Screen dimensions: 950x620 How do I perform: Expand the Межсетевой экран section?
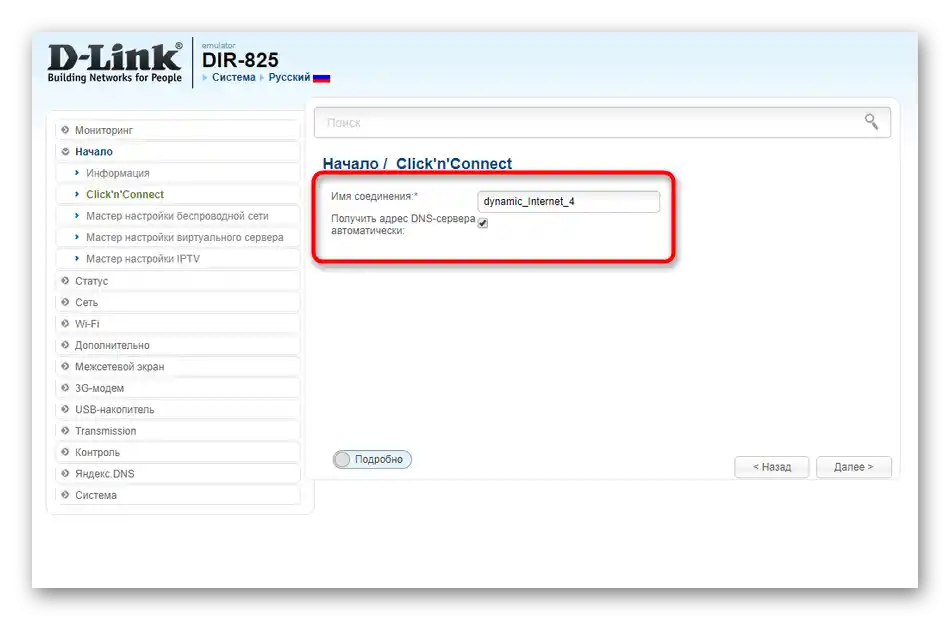pos(178,367)
